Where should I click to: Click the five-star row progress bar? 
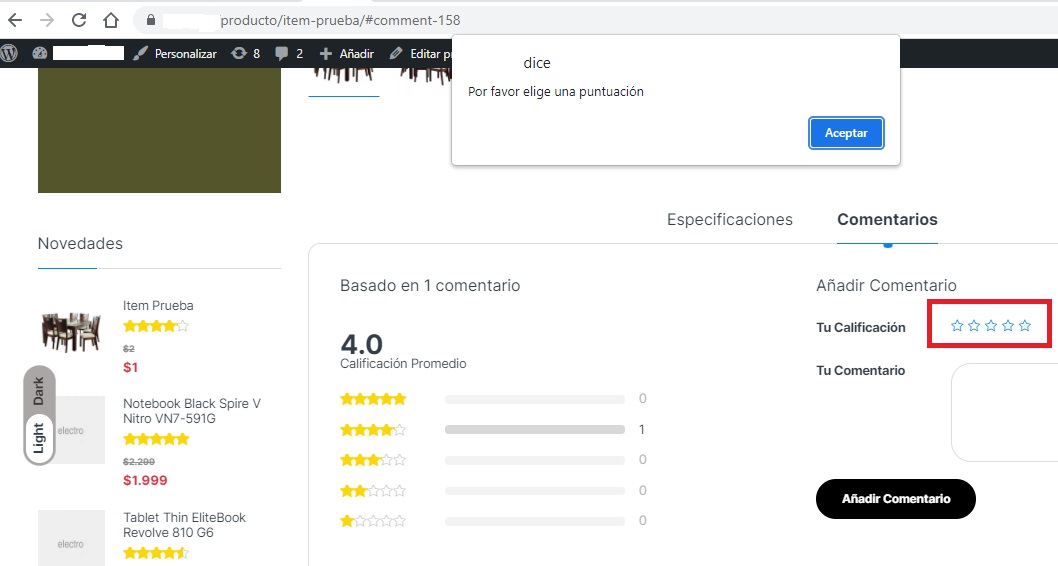pos(534,399)
